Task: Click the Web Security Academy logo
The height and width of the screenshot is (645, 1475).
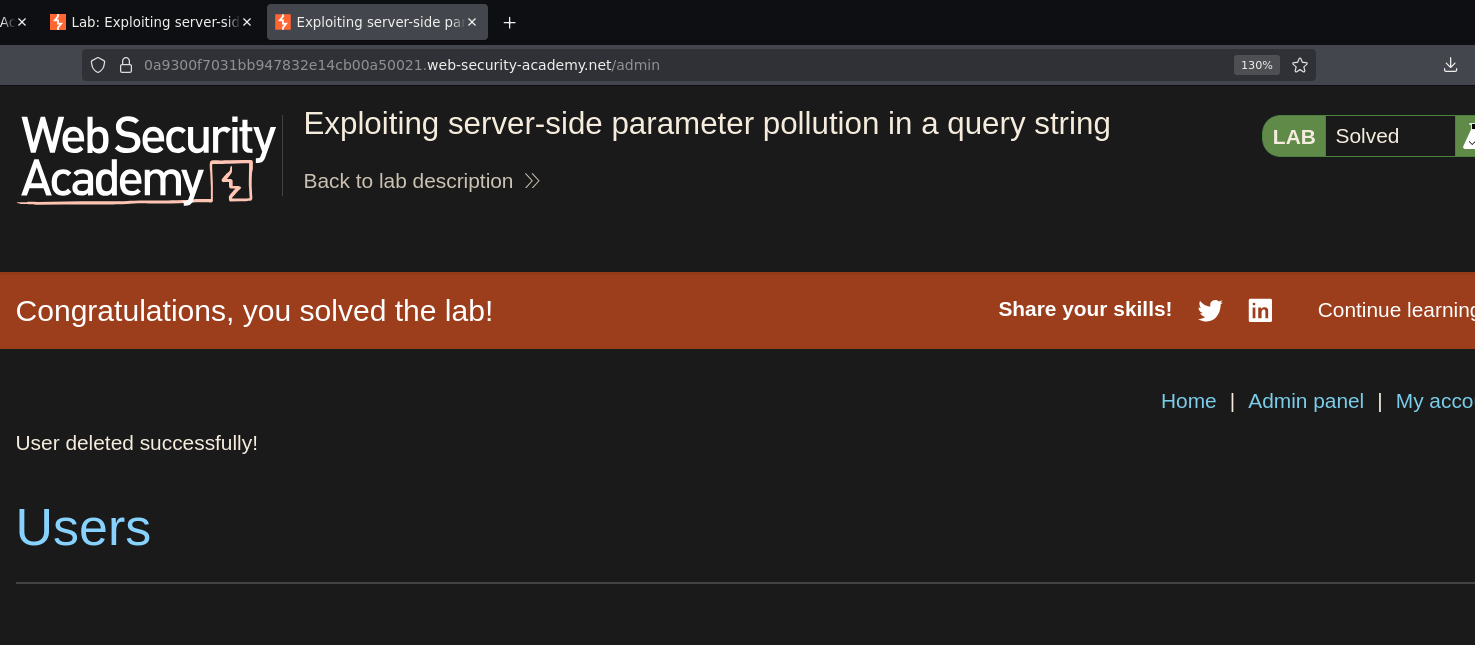Action: pyautogui.click(x=146, y=160)
